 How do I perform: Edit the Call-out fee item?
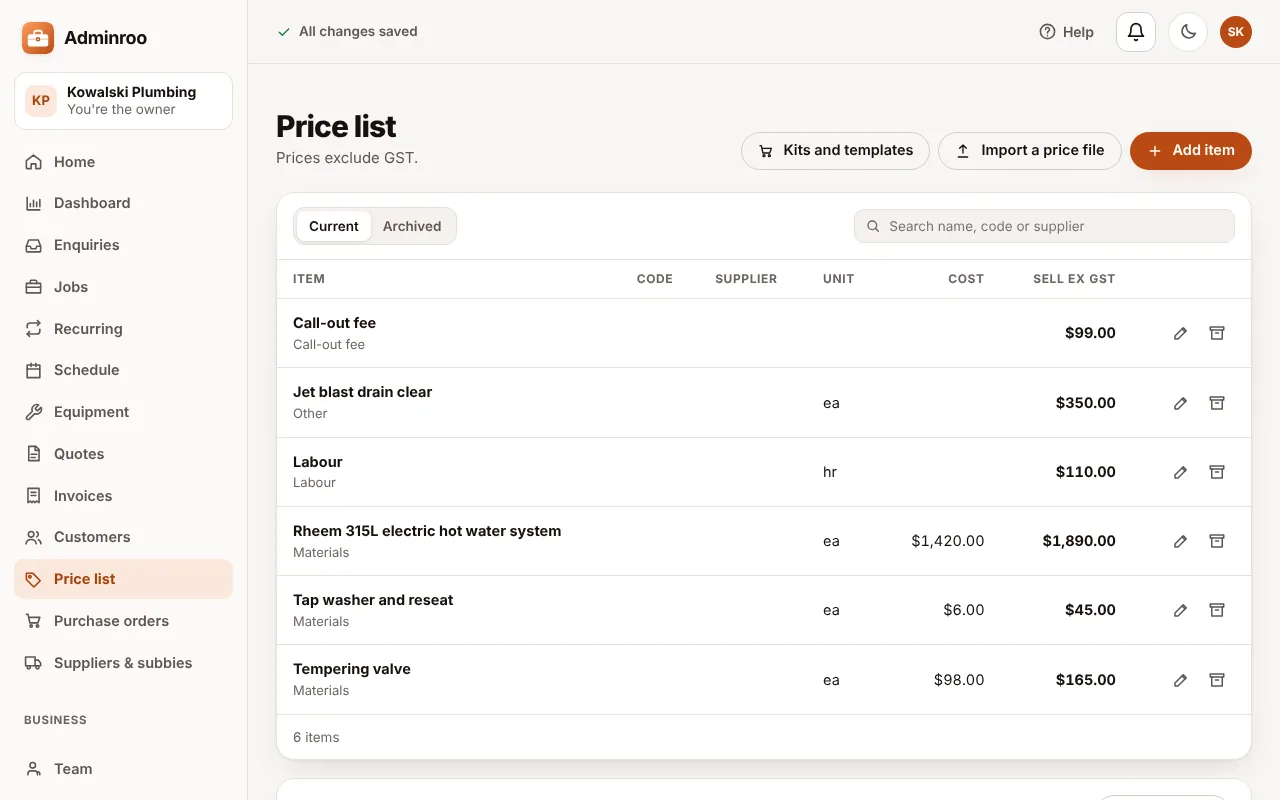pyautogui.click(x=1180, y=333)
